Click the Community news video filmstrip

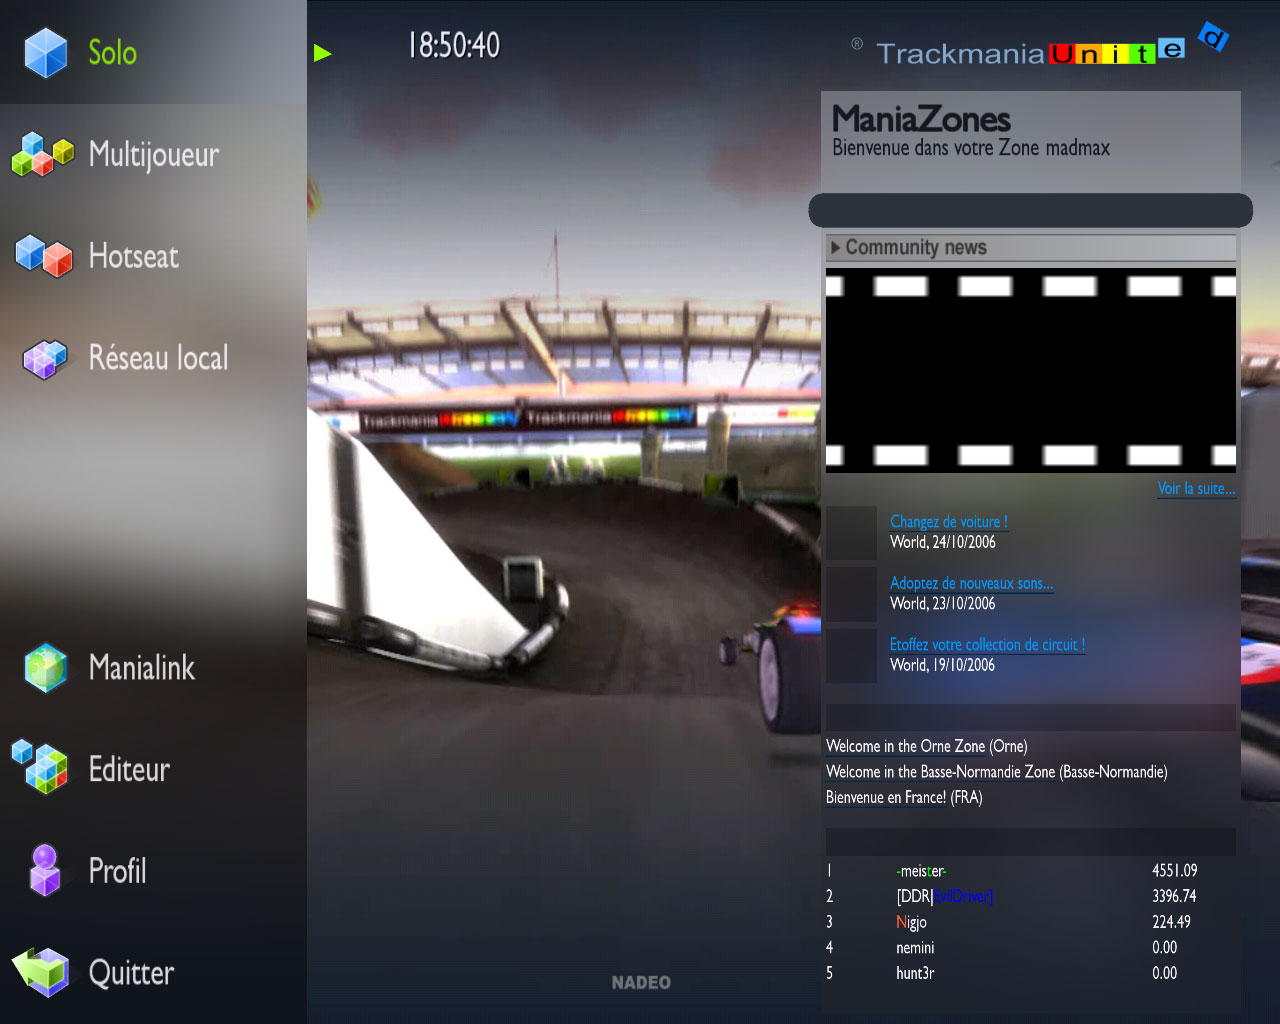tap(1031, 370)
